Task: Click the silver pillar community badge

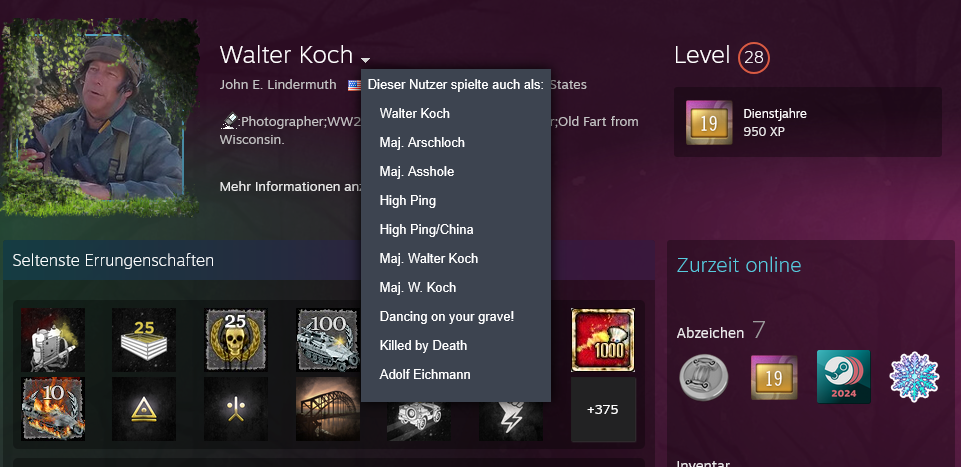Action: coord(704,378)
